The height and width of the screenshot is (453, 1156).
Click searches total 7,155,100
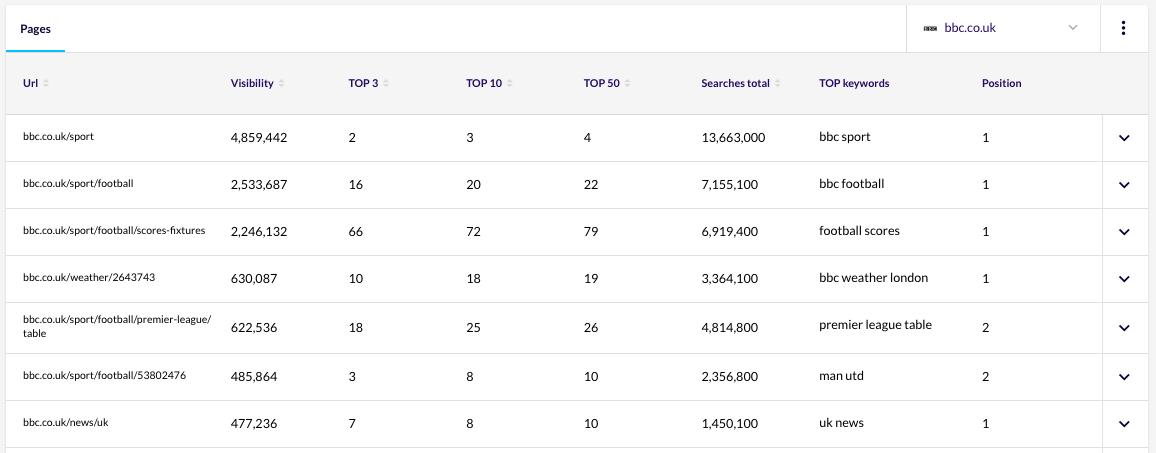tap(730, 184)
